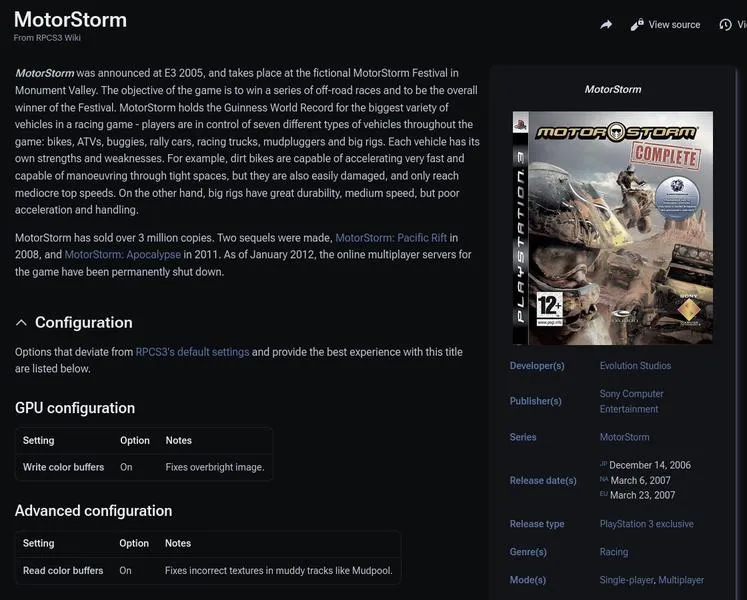Open the Evolution Studios developer link
Screen dimensions: 747x600
pos(635,366)
